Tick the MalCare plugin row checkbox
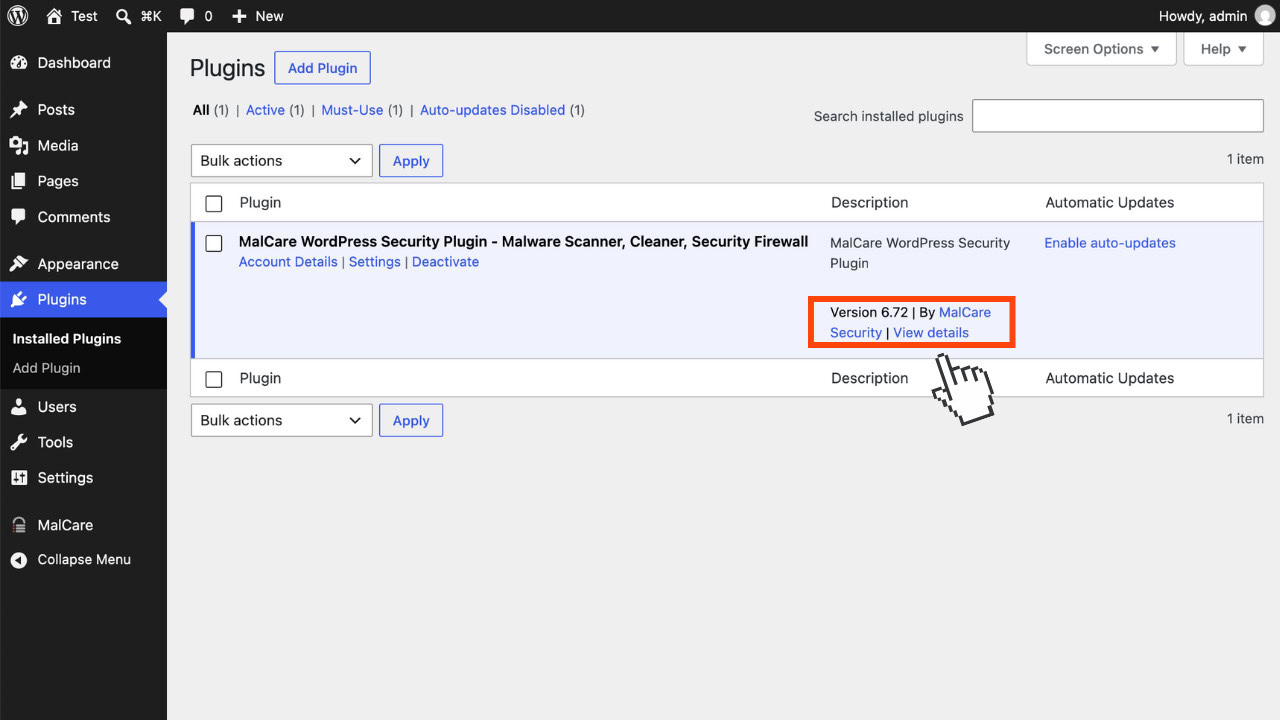The height and width of the screenshot is (720, 1280). coord(214,243)
